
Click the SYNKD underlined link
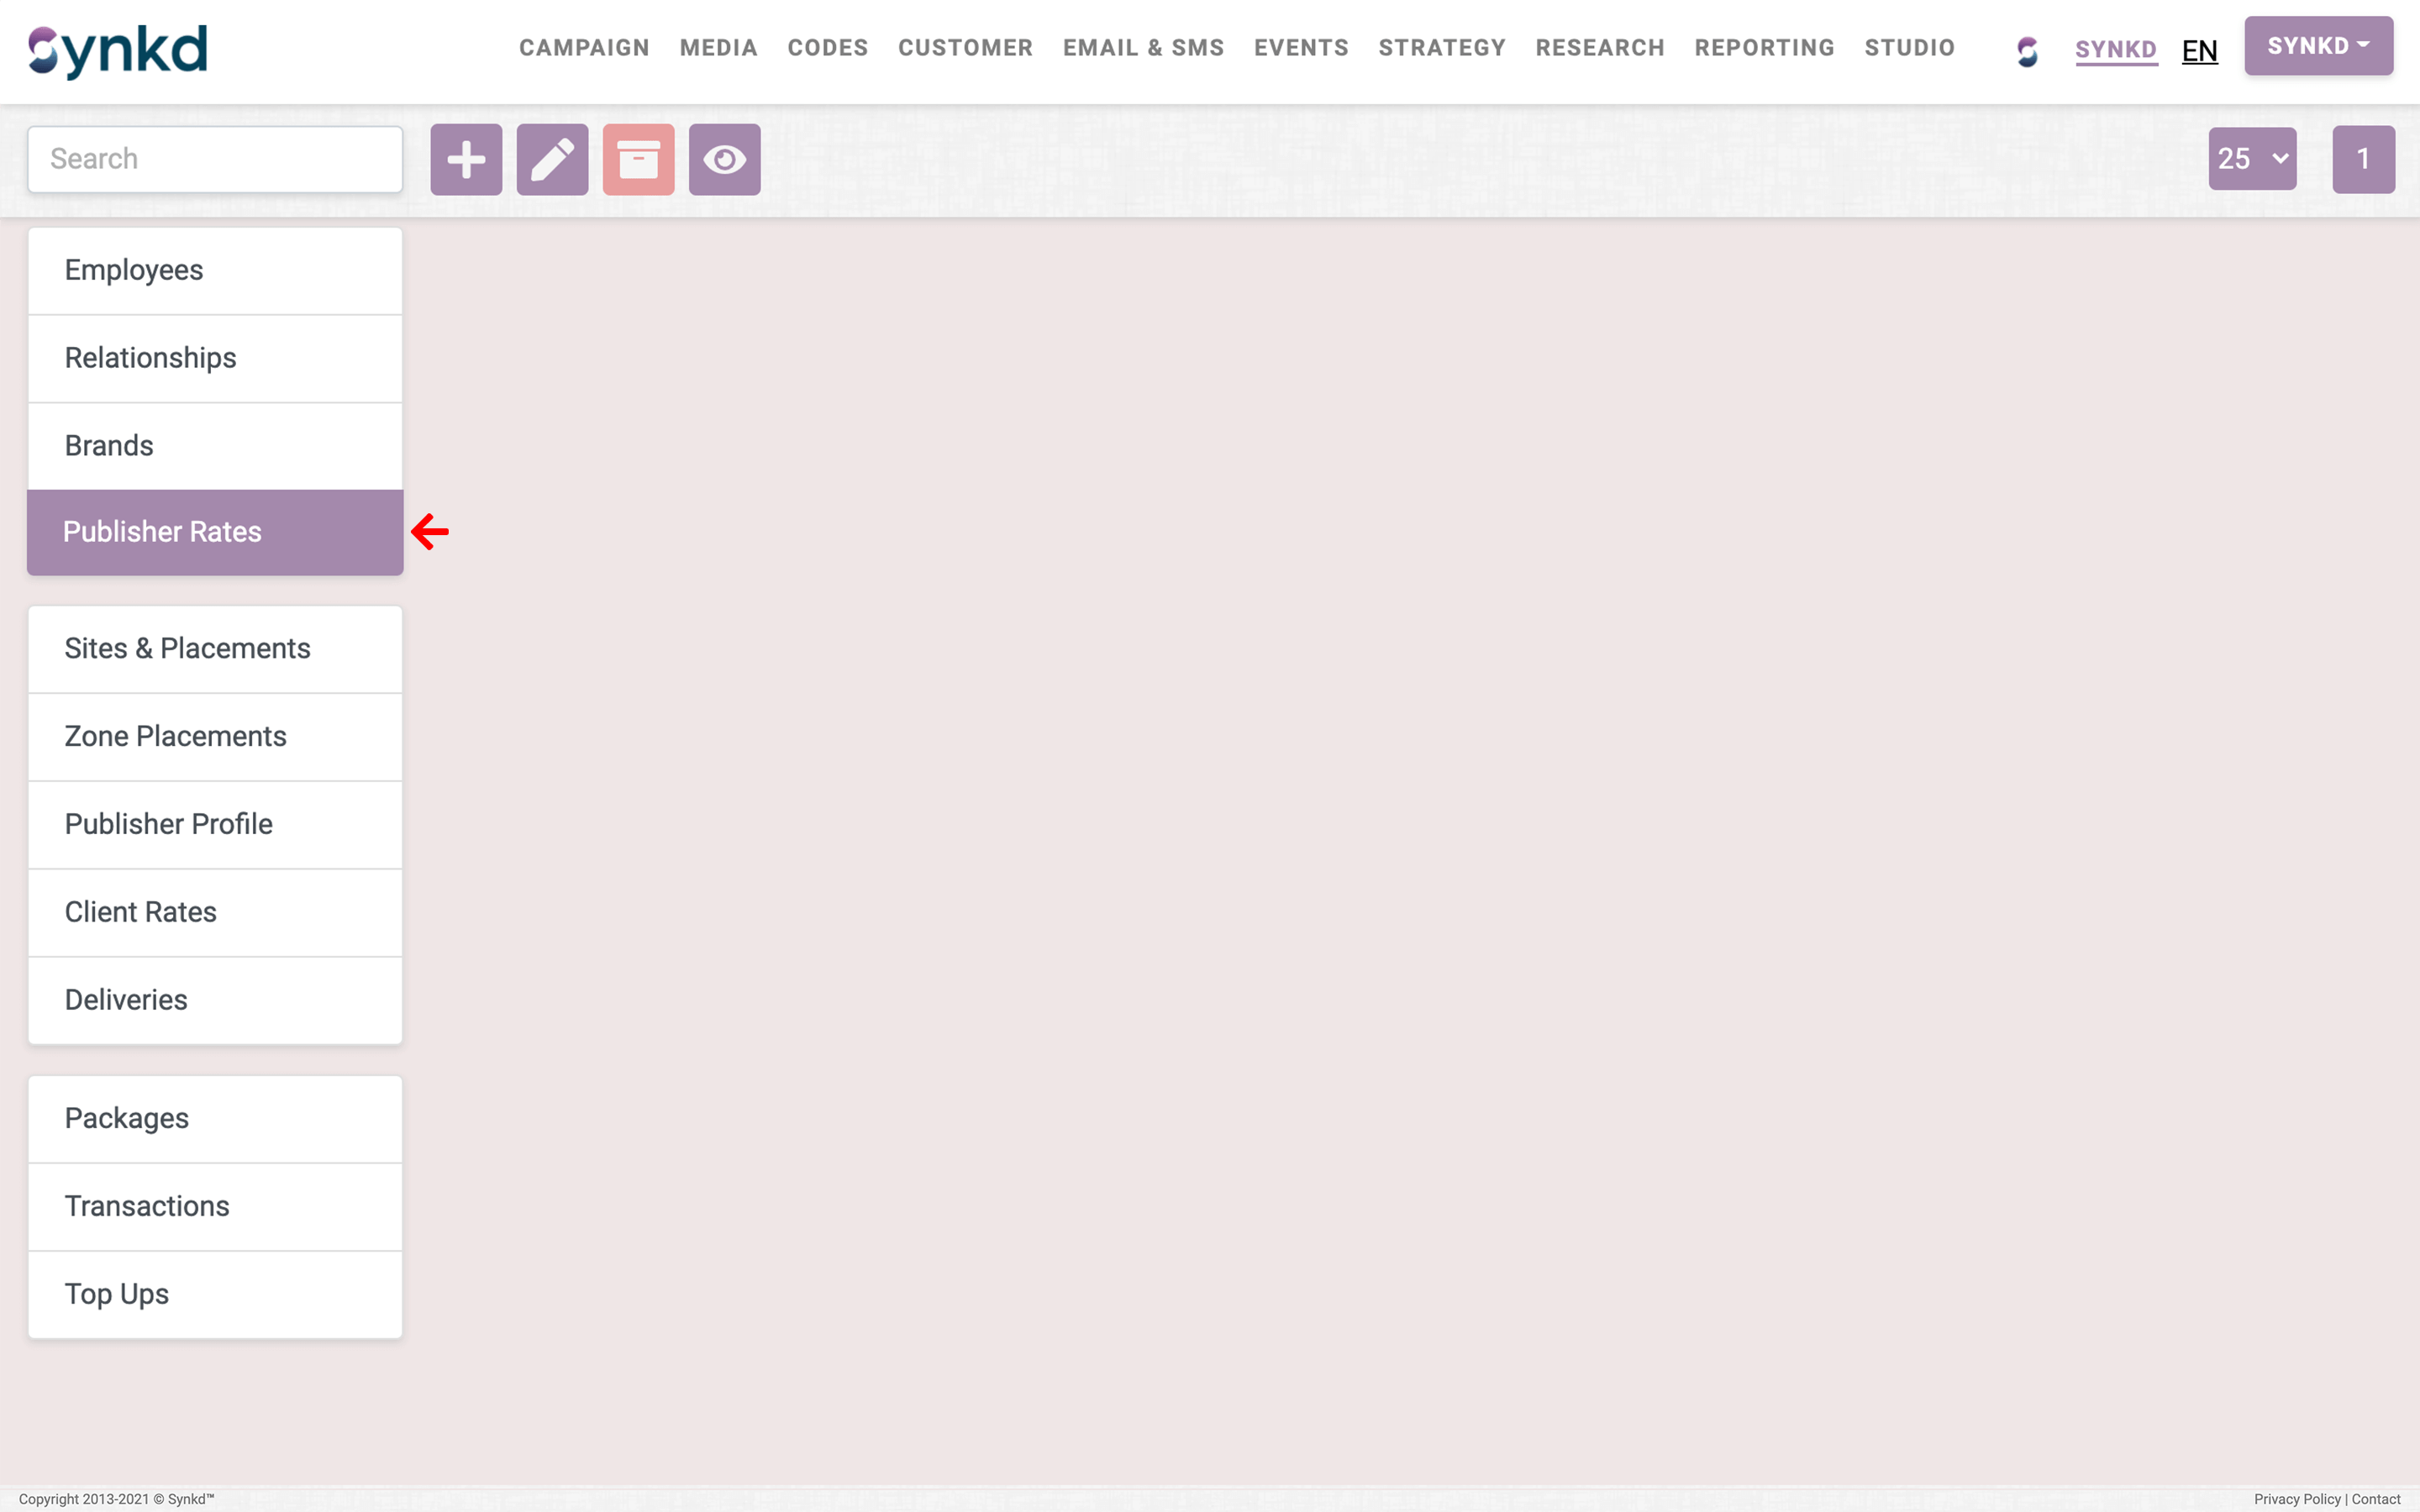coord(2116,50)
